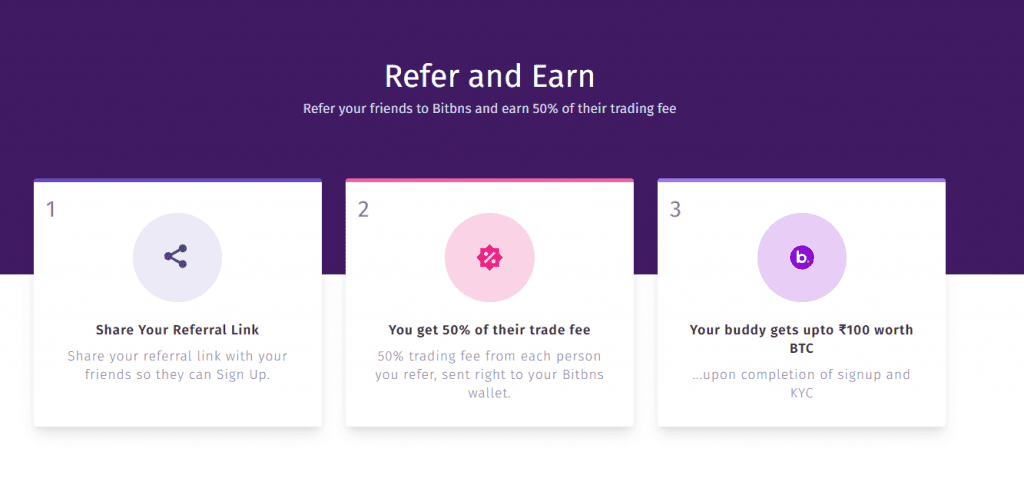Click the You get 50% of their trade fee title
The image size is (1024, 482).
click(489, 330)
